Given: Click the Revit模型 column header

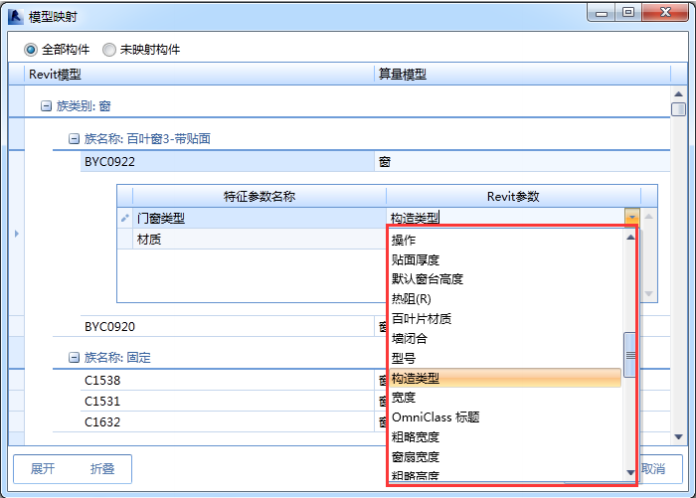Looking at the screenshot, I should click(199, 74).
